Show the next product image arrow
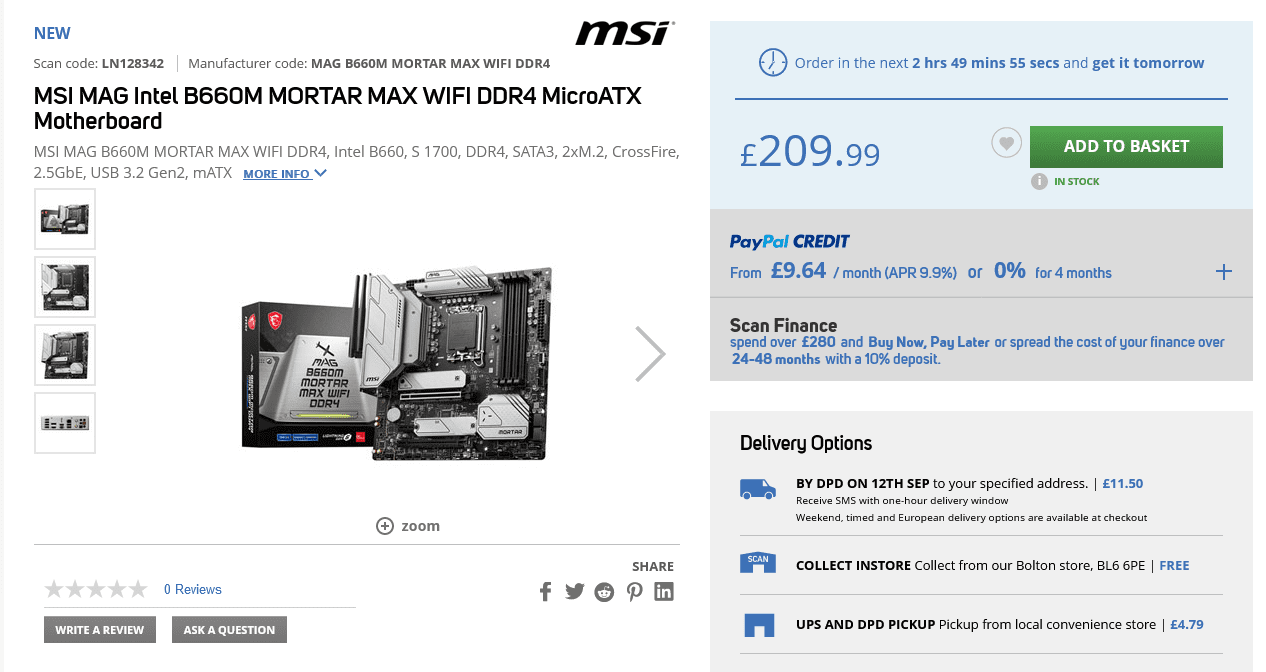This screenshot has height=672, width=1266. (650, 354)
